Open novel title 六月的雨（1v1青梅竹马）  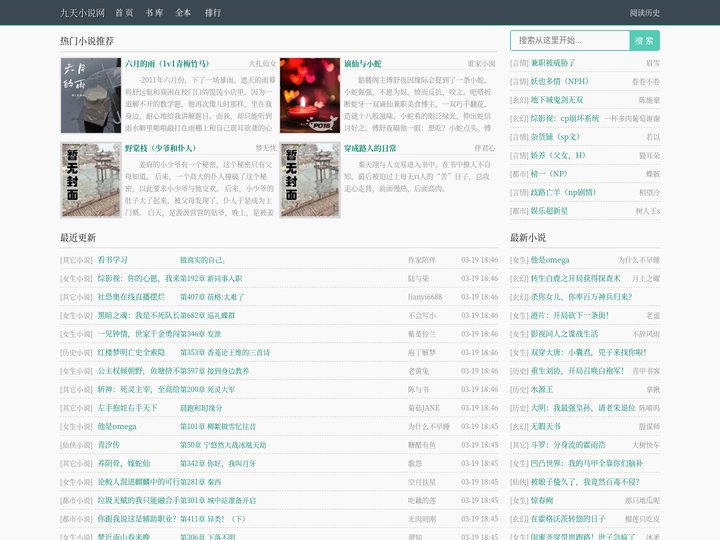click(167, 63)
